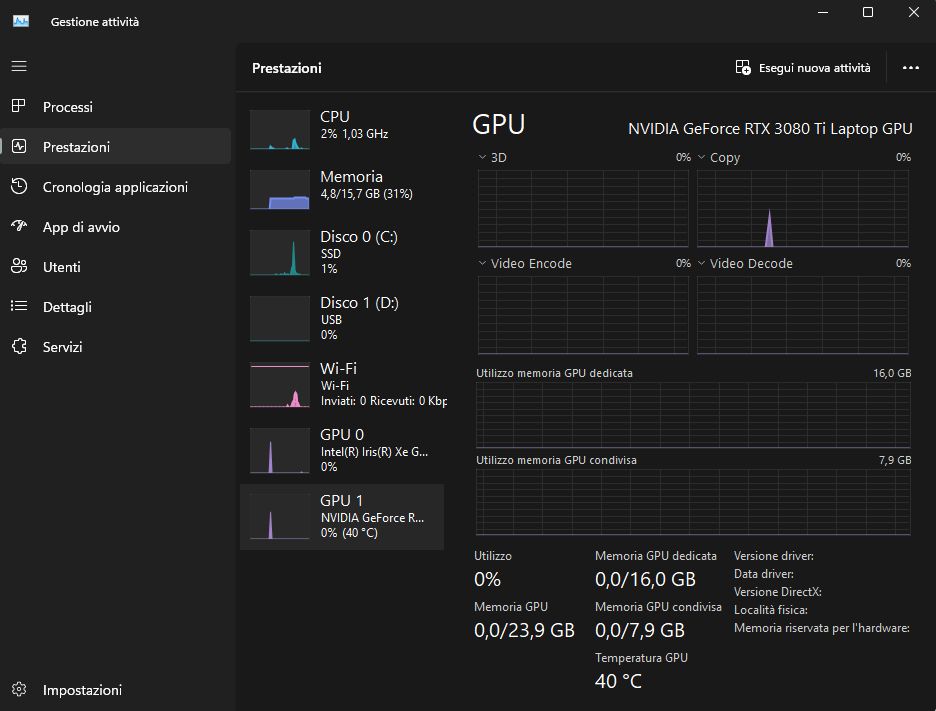Expand the 3D graph engine dropdown
936x711 pixels.
pos(483,158)
